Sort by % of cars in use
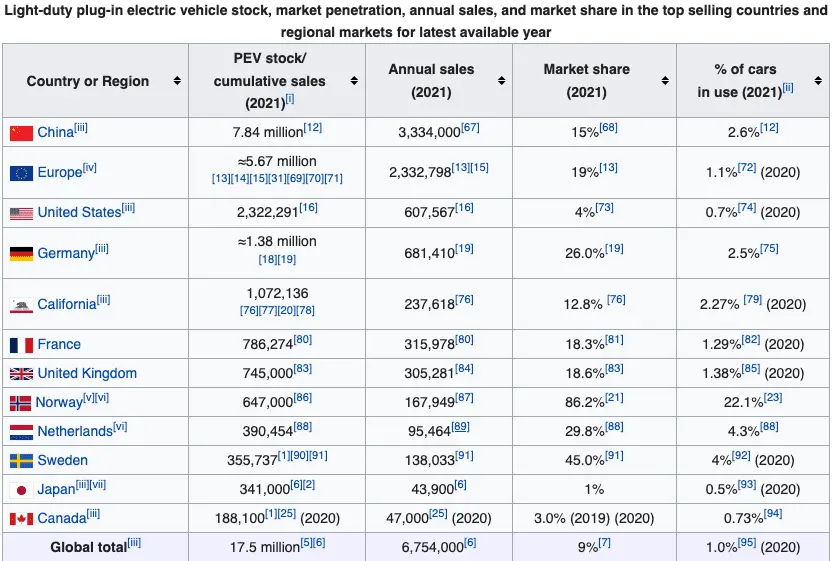Image resolution: width=837 pixels, height=561 pixels. point(819,81)
